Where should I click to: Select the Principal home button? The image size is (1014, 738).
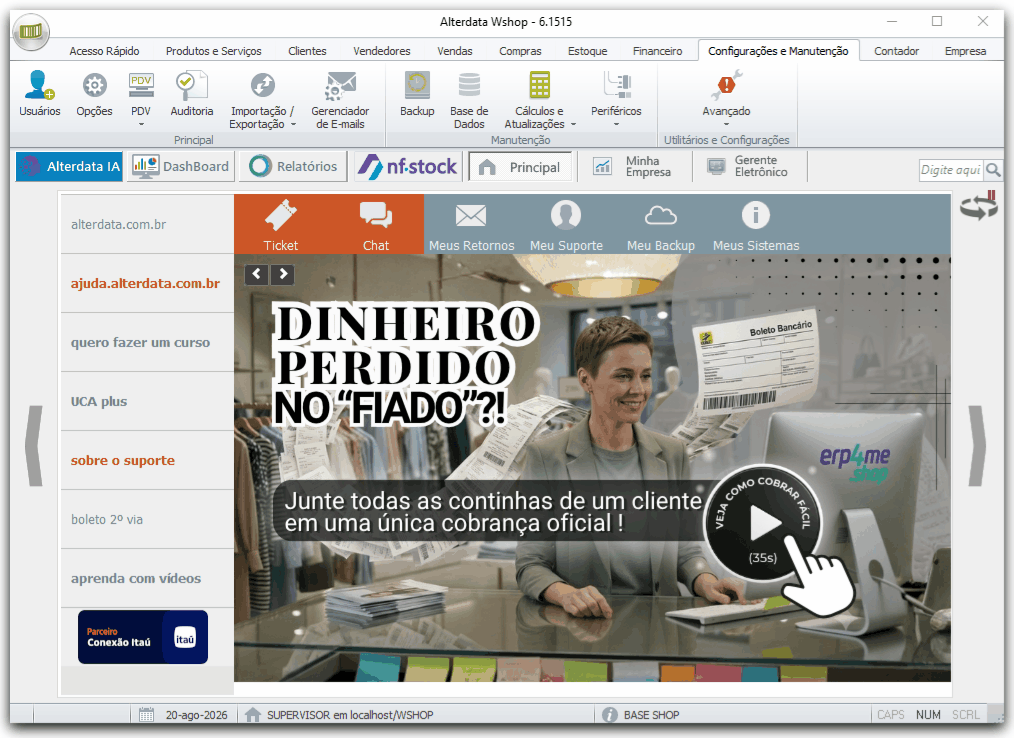520,167
